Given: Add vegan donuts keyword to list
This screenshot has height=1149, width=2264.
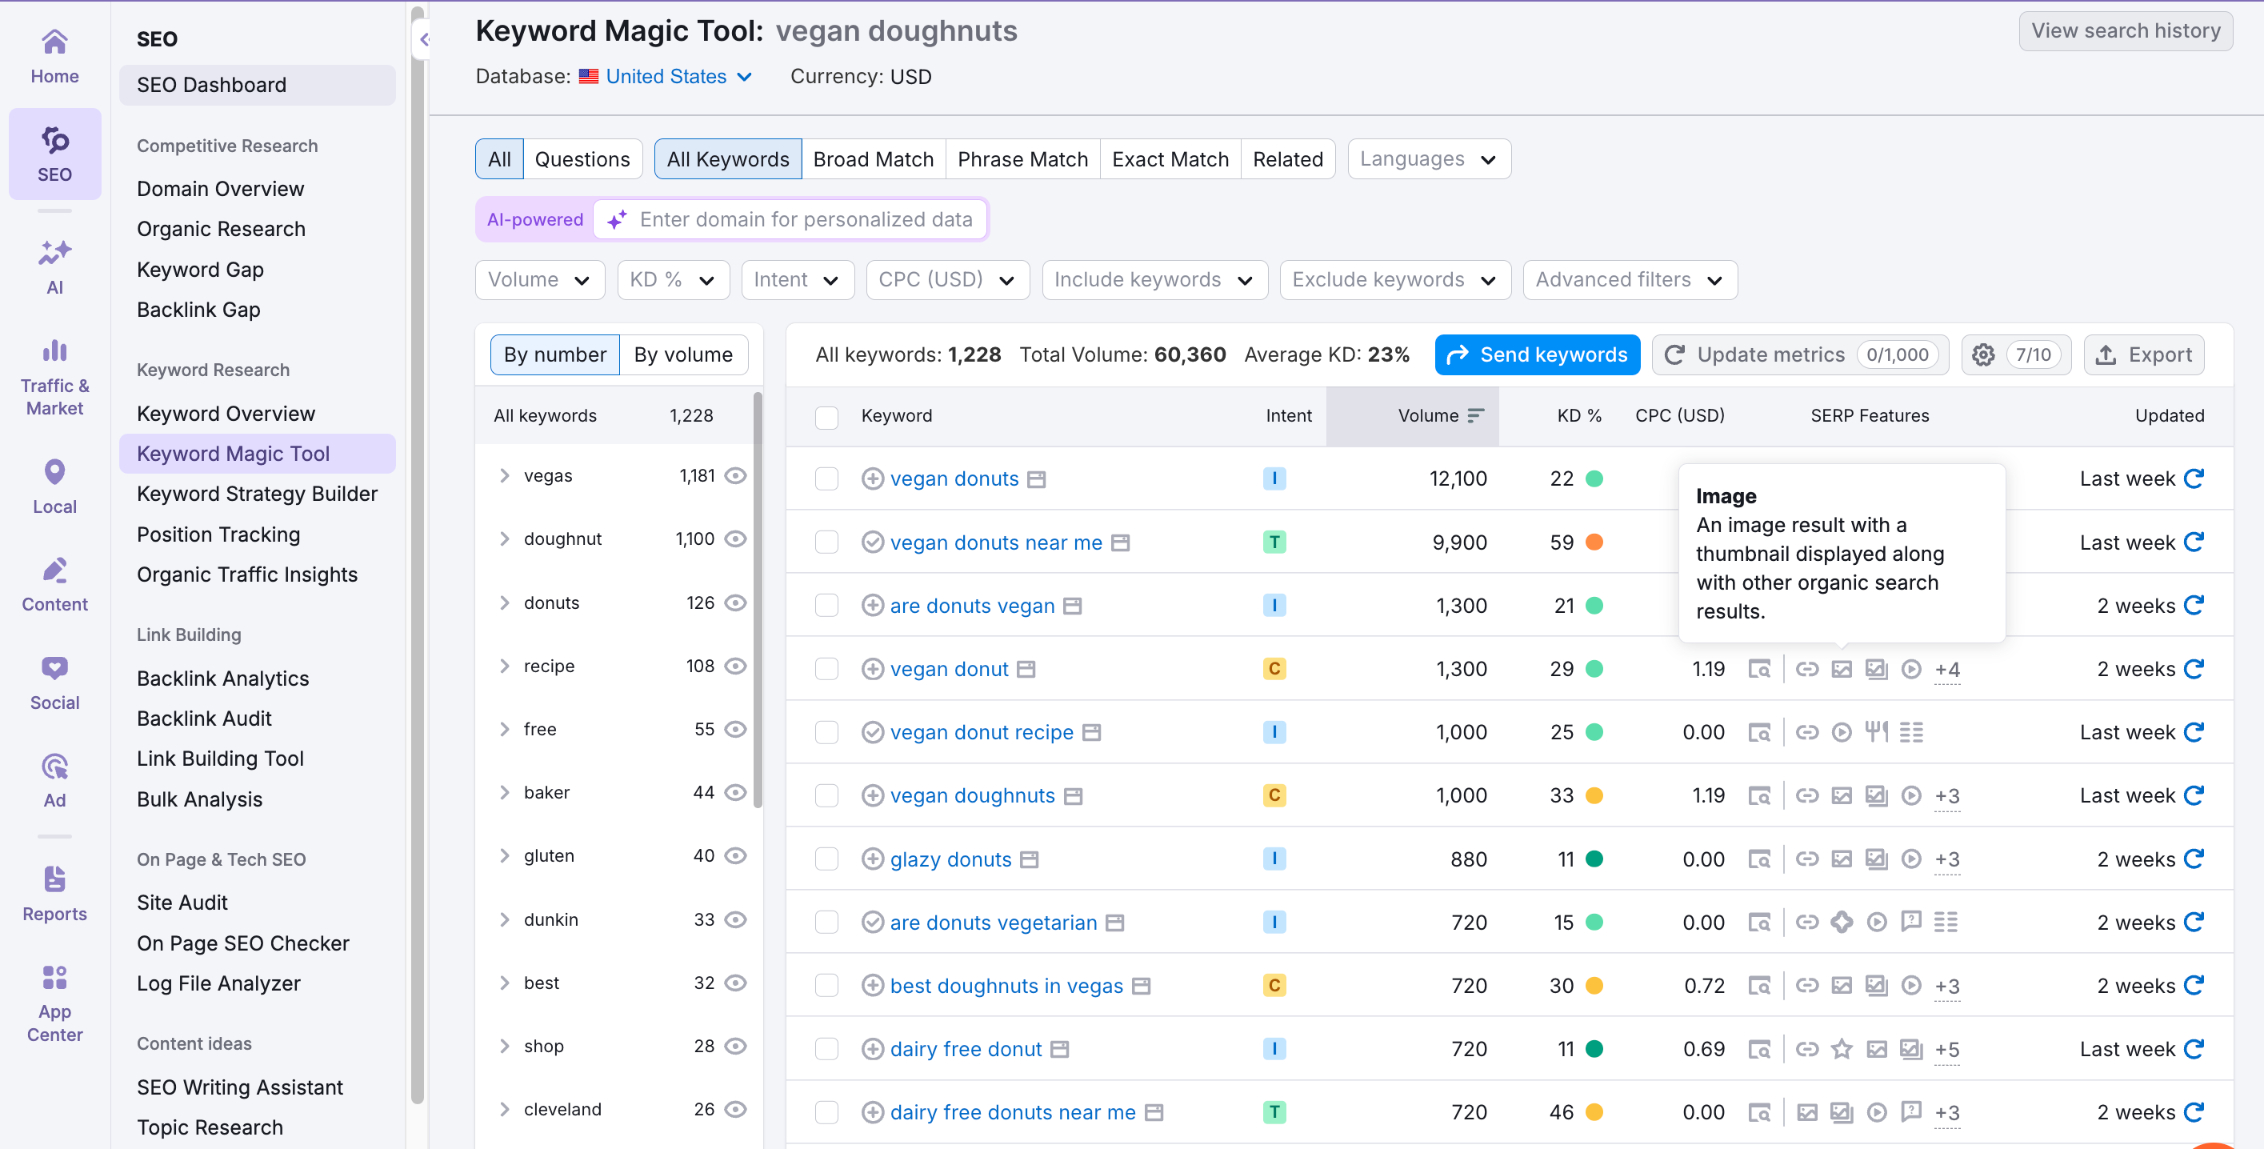Looking at the screenshot, I should point(872,479).
